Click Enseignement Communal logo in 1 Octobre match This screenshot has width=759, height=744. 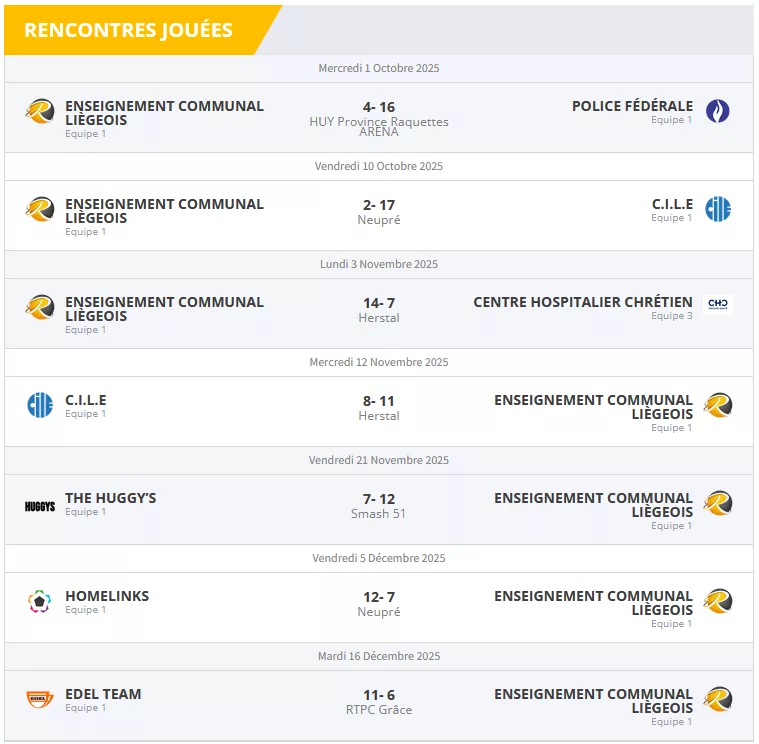click(40, 111)
